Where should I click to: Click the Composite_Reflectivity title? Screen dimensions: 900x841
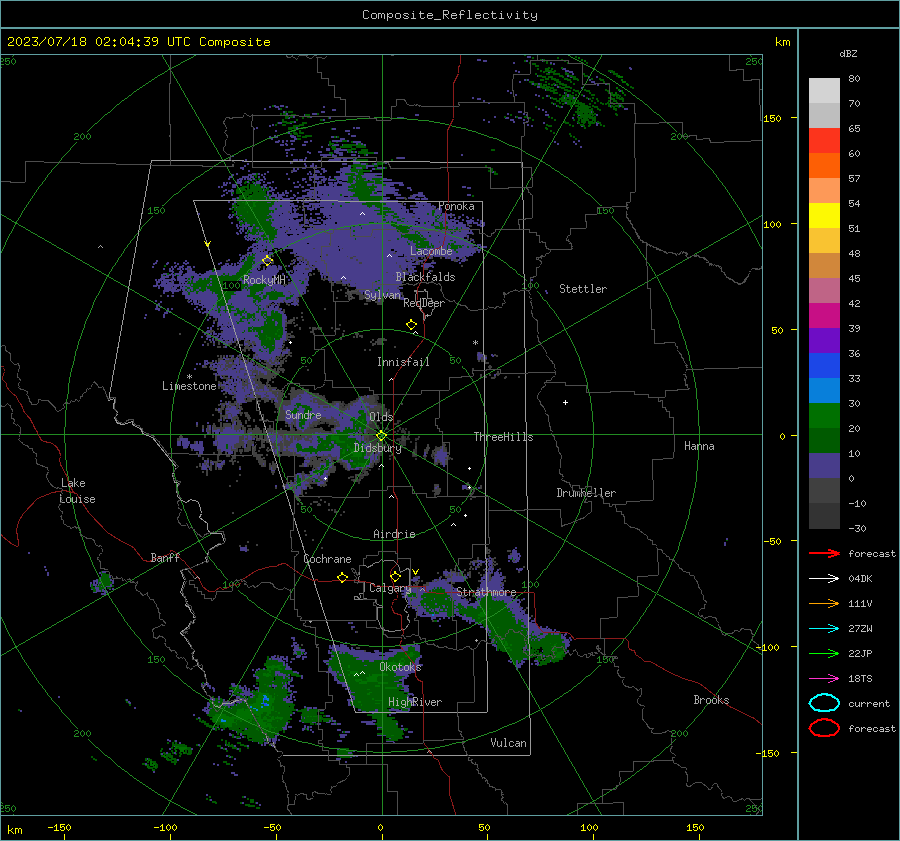point(449,15)
